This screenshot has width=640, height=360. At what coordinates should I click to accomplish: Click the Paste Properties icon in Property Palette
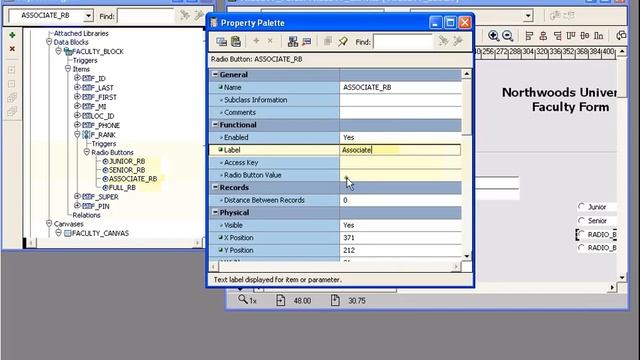[x=236, y=41]
